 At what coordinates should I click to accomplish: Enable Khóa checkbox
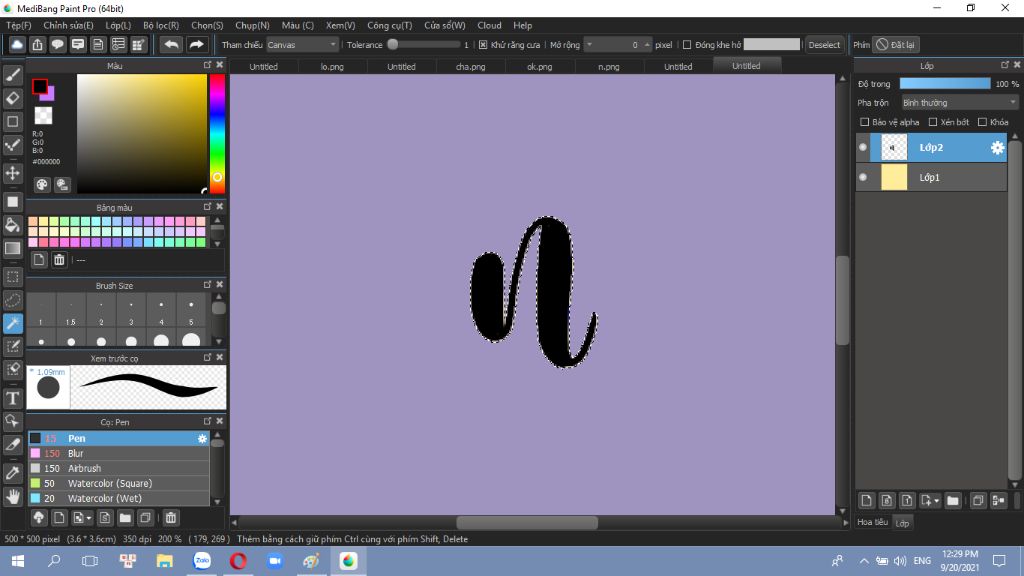[x=982, y=122]
